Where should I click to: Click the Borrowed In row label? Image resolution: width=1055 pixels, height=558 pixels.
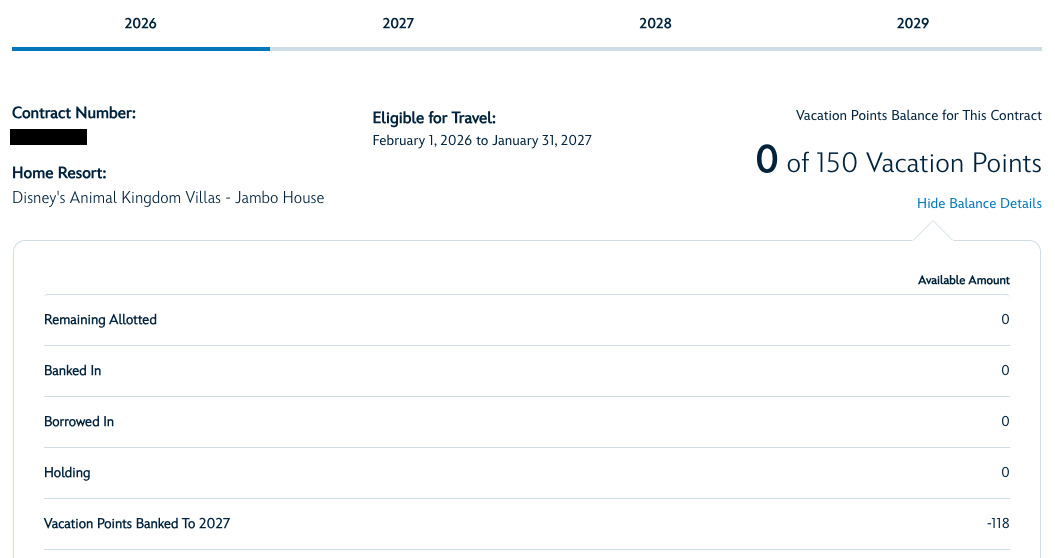click(79, 422)
